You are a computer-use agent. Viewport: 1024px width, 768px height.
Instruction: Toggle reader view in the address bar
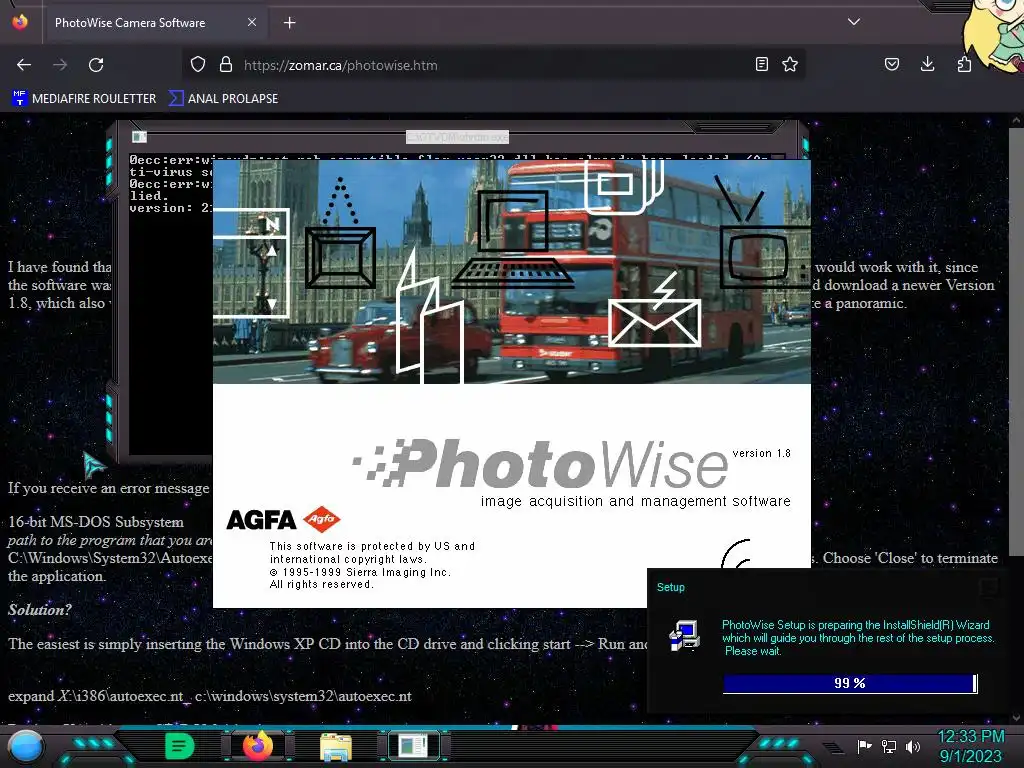pos(761,64)
